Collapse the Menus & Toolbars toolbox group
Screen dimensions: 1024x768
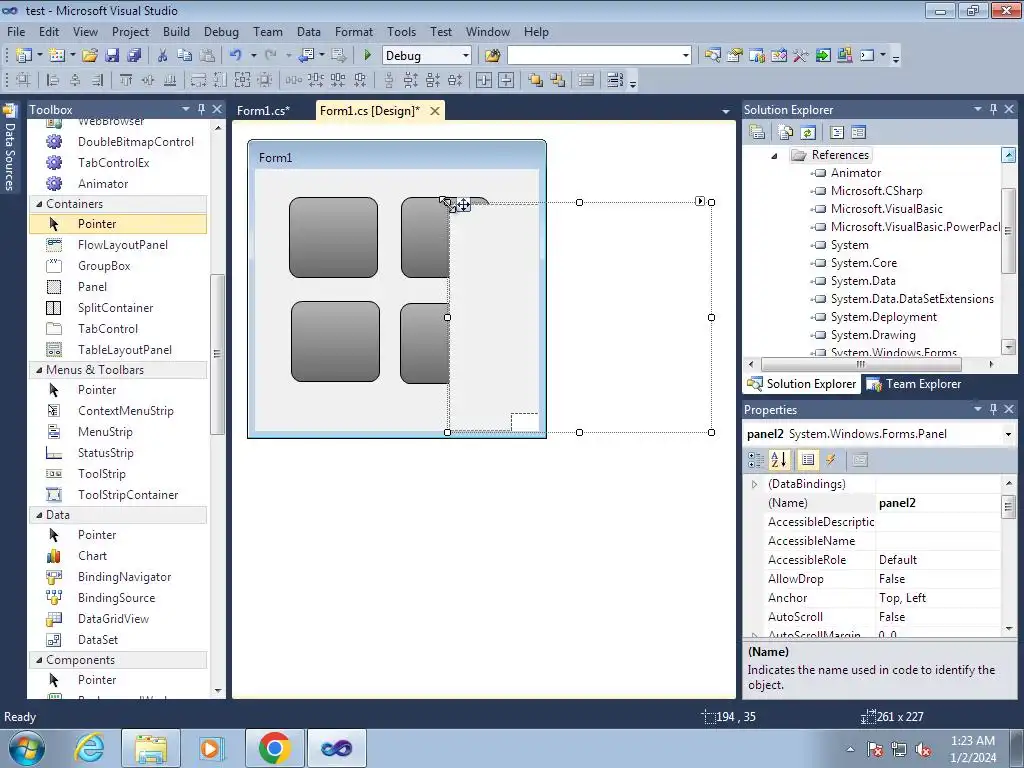pos(39,370)
